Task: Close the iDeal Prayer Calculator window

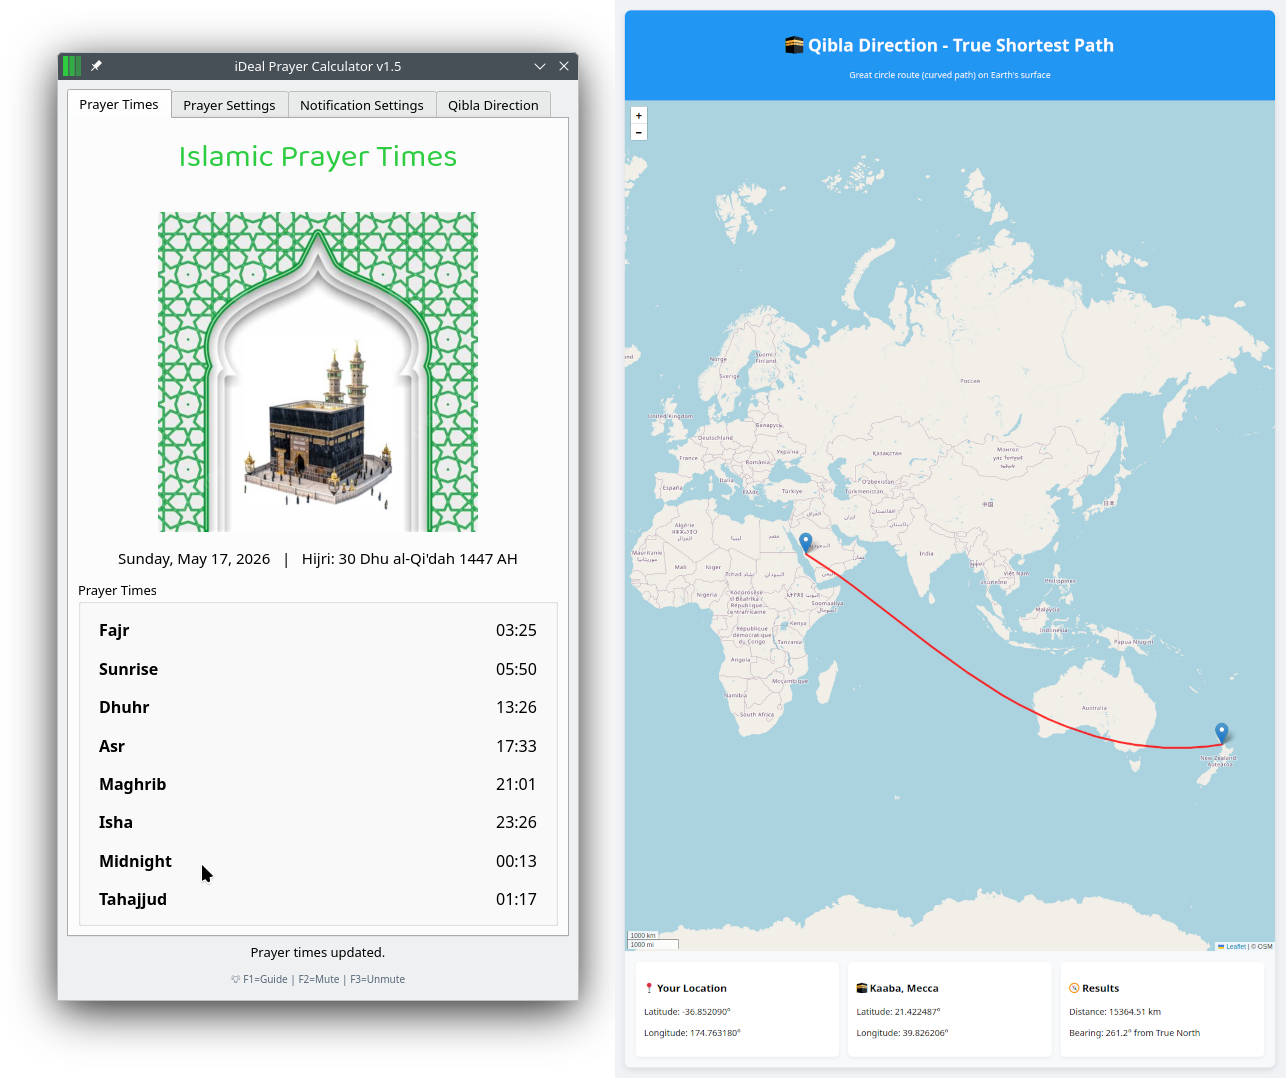Action: tap(564, 66)
